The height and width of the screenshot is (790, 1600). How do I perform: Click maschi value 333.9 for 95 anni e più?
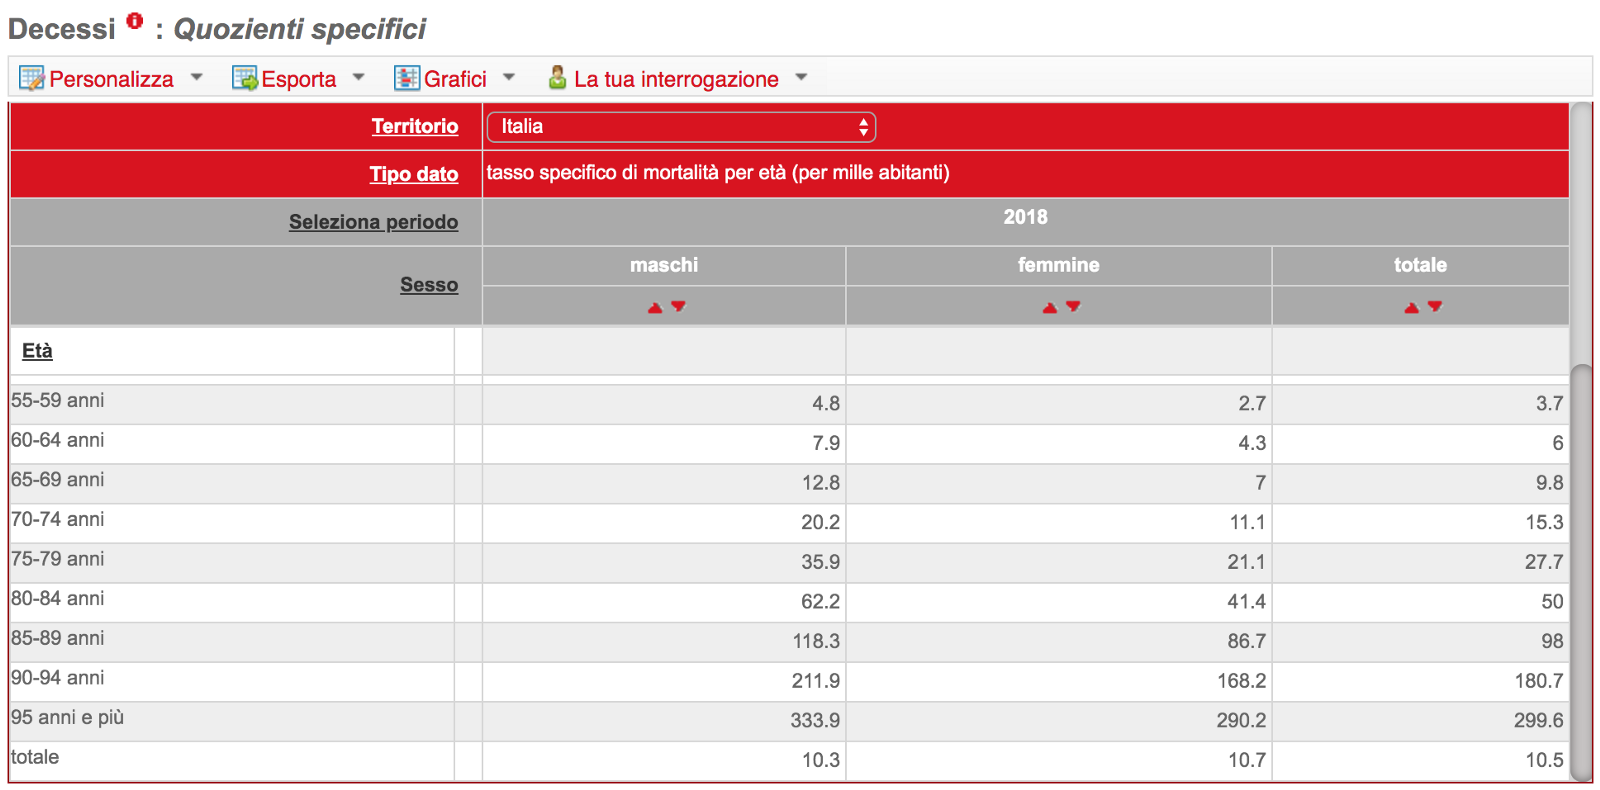pyautogui.click(x=815, y=720)
